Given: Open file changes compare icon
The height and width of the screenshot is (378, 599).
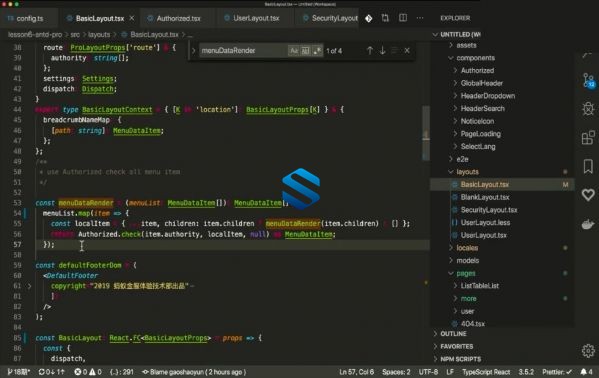Looking at the screenshot, I should point(385,18).
